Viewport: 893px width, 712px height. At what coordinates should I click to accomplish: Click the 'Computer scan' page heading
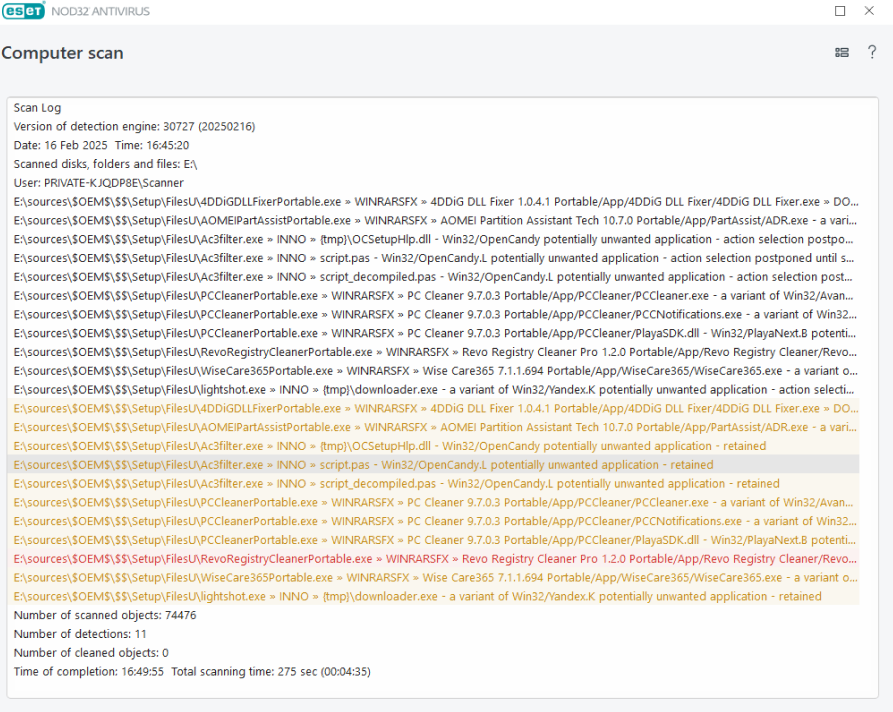(x=63, y=53)
